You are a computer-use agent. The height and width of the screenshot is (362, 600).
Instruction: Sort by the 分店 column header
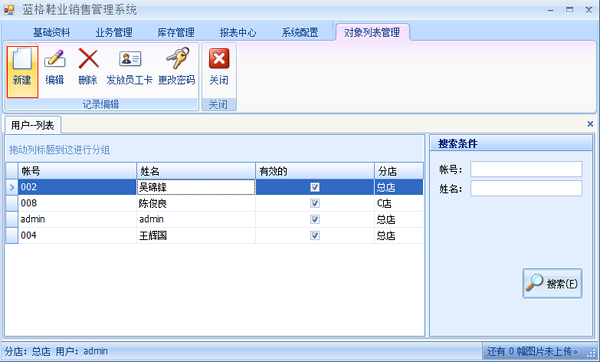399,171
